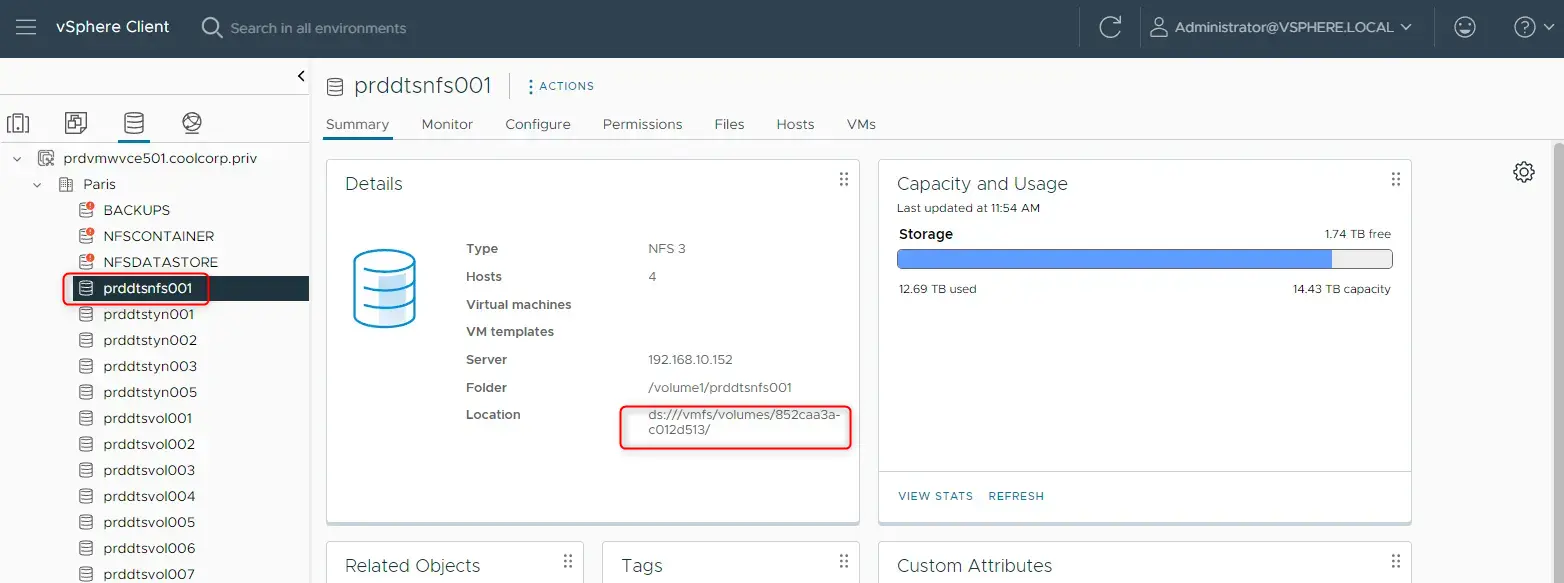Click the vSphere Client title
The height and width of the screenshot is (583, 1564).
tap(113, 27)
